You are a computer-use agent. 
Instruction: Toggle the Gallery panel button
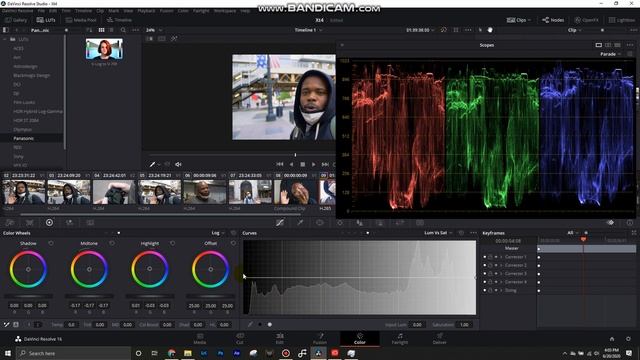(x=16, y=20)
